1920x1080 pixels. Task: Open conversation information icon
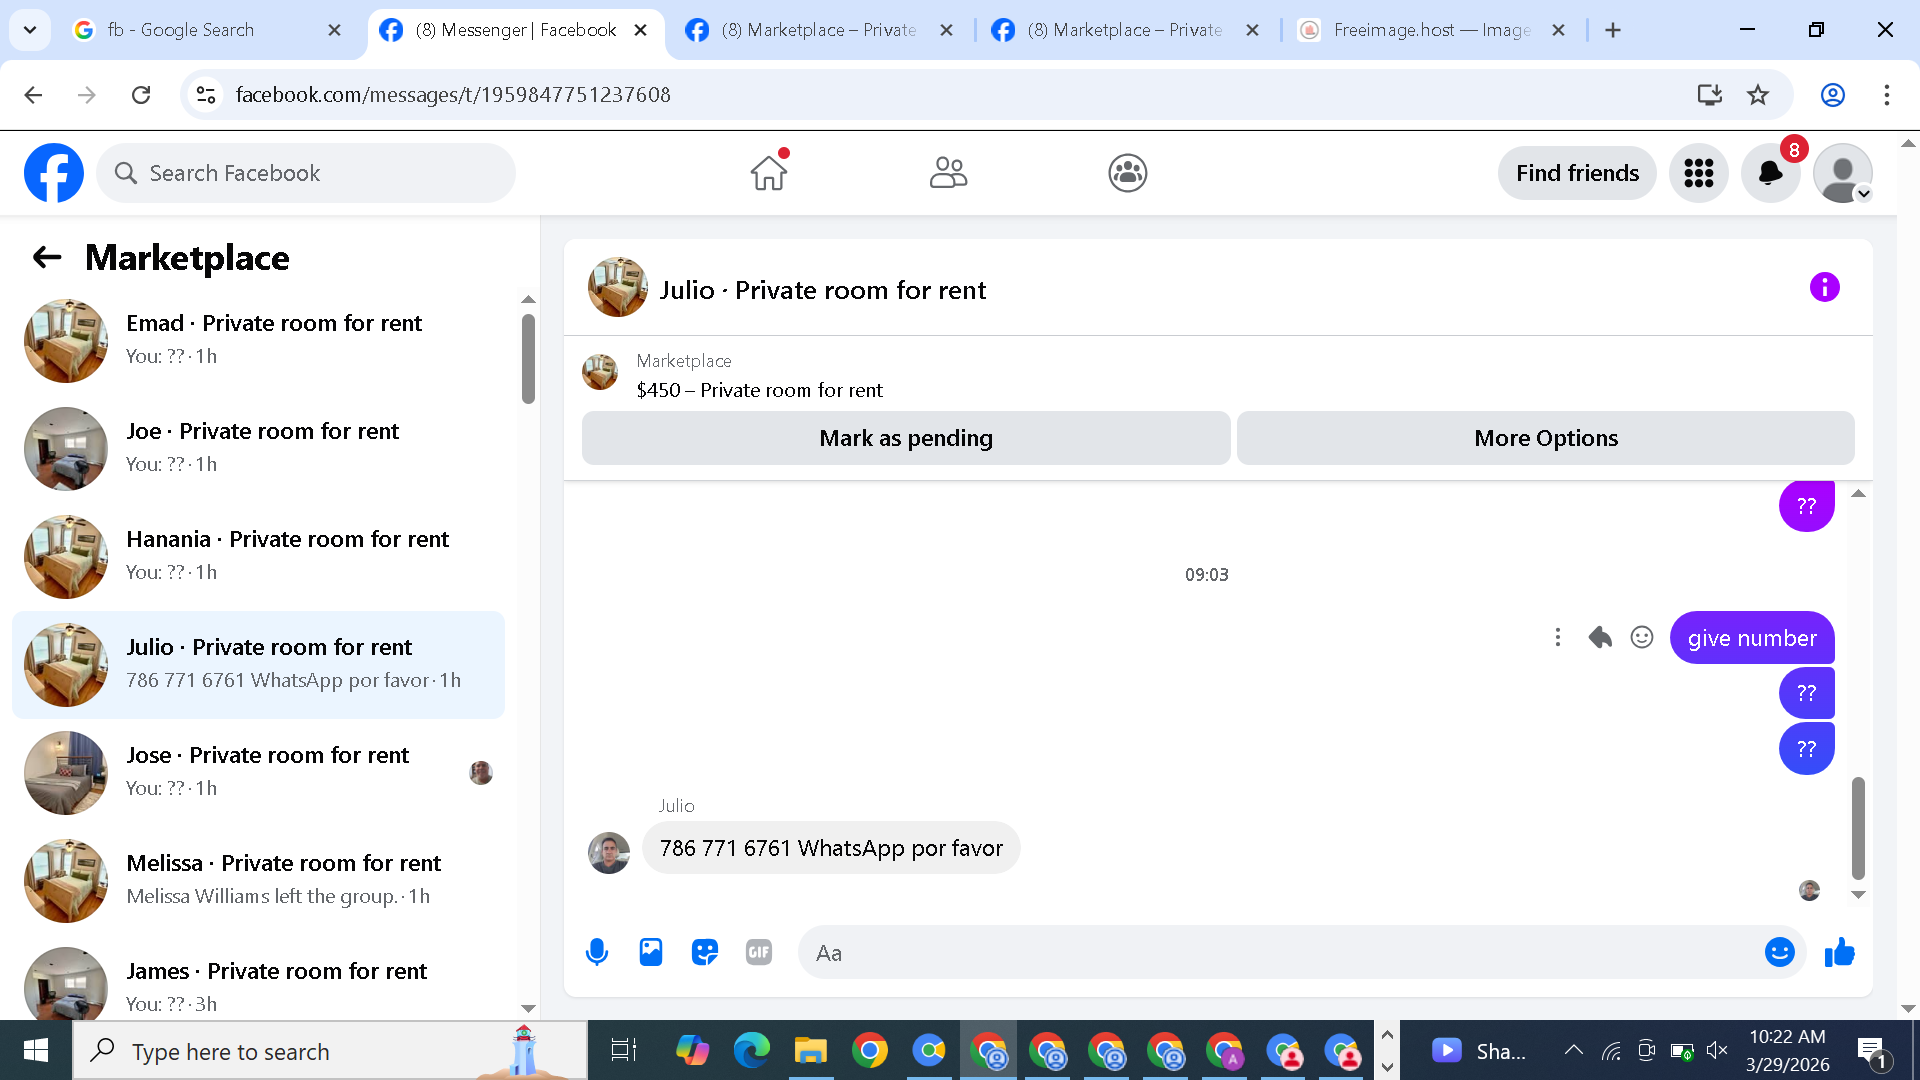(1824, 288)
